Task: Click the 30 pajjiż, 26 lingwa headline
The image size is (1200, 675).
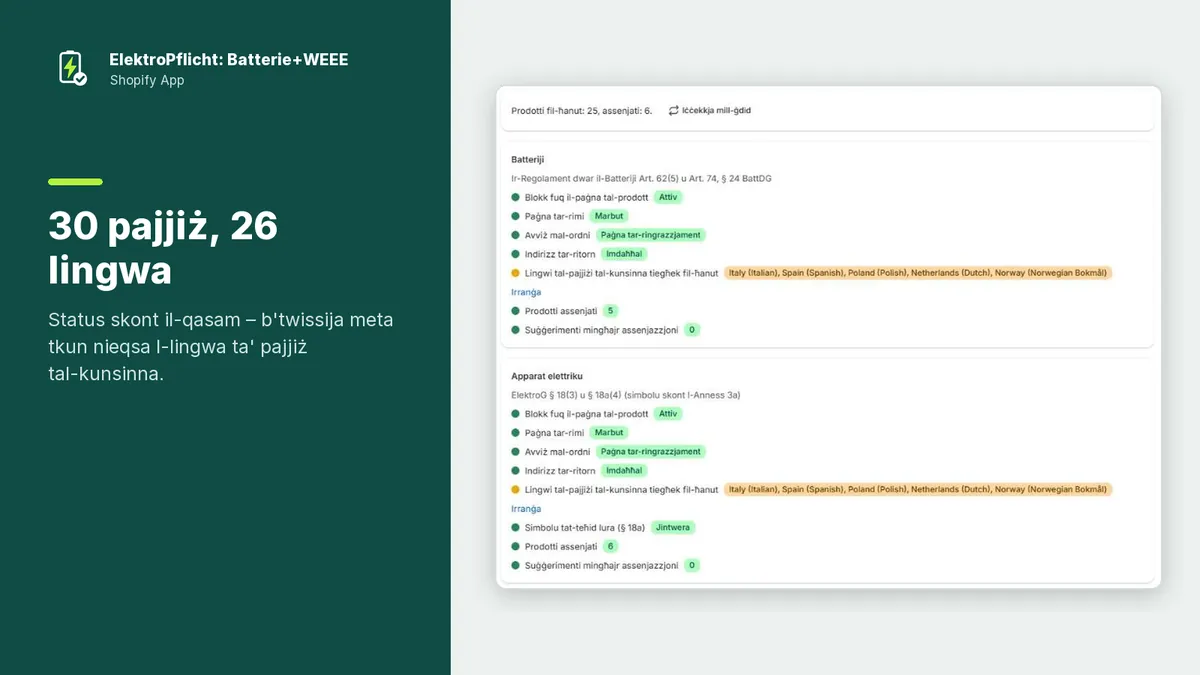Action: pos(163,248)
